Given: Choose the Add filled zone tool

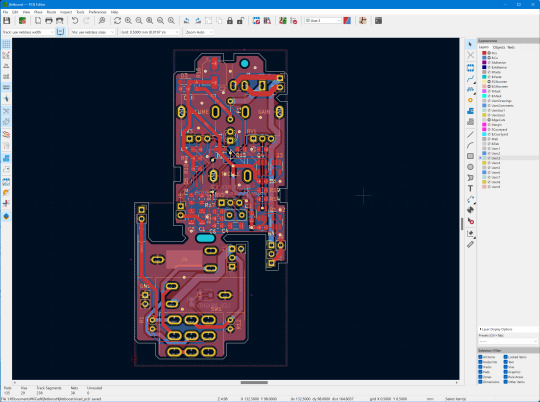Looking at the screenshot, I should point(470,111).
